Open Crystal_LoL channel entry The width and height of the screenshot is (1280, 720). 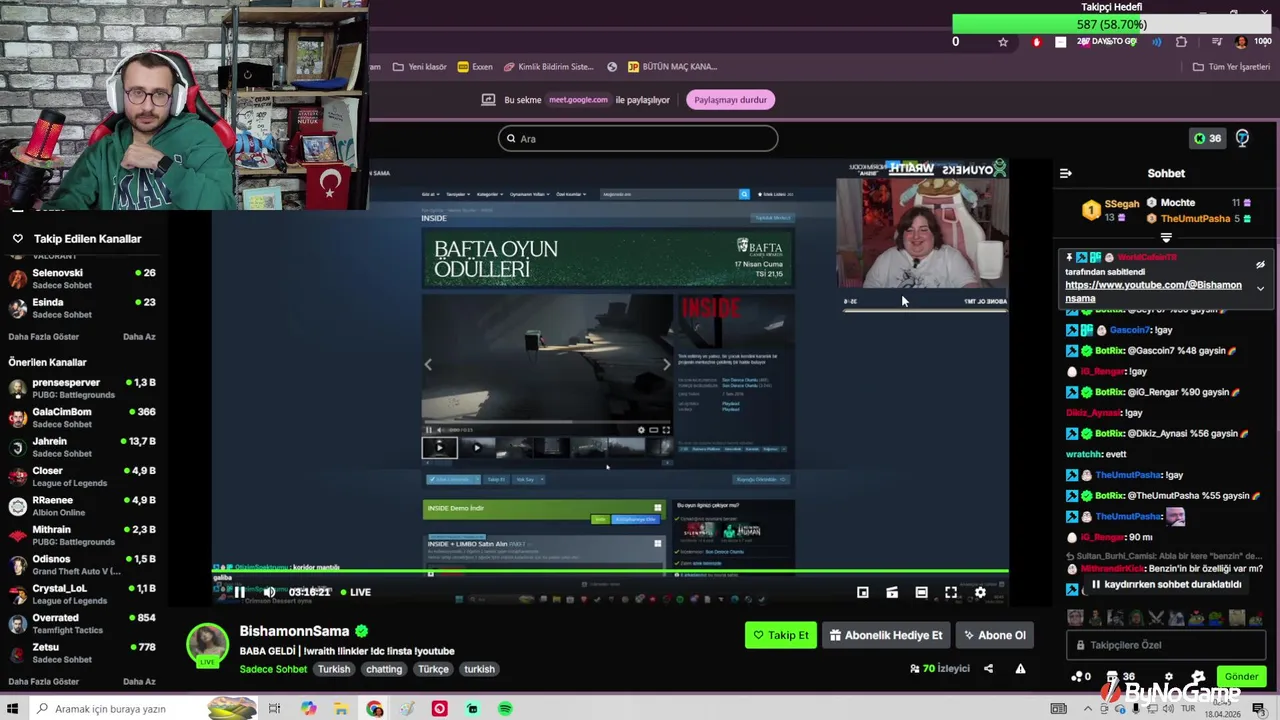tap(82, 595)
